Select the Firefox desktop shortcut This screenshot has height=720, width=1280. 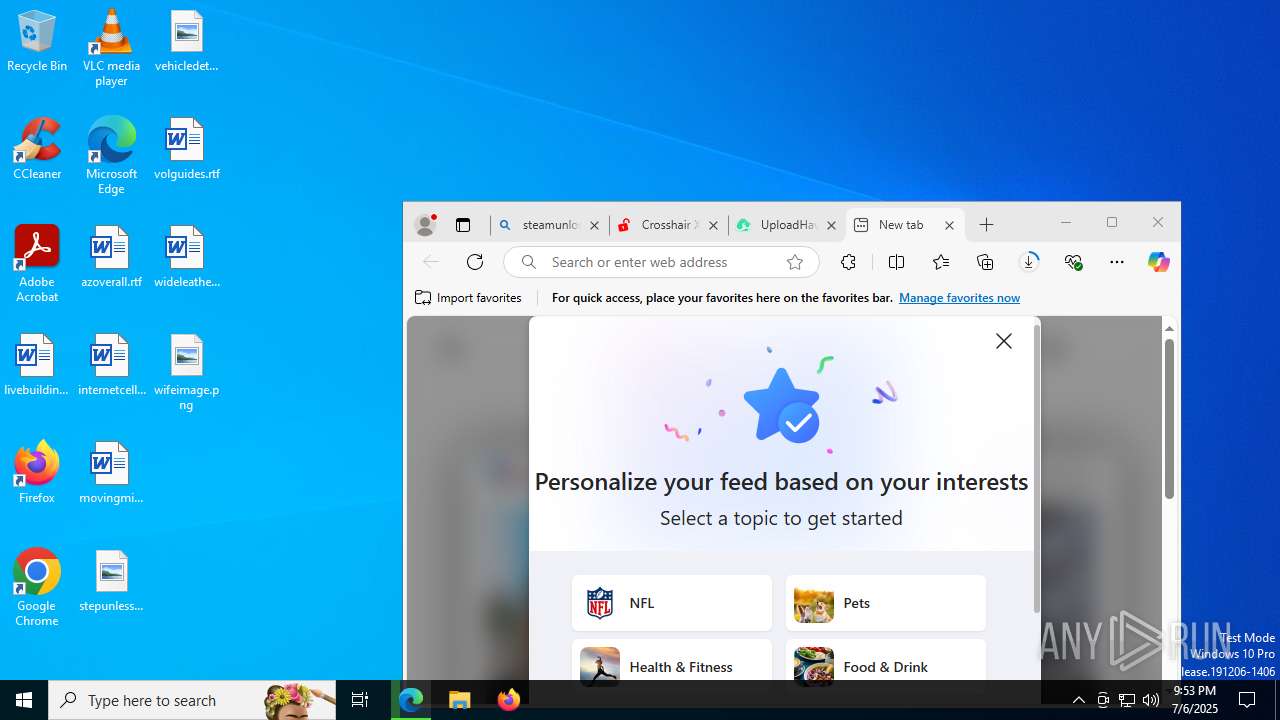[x=37, y=473]
